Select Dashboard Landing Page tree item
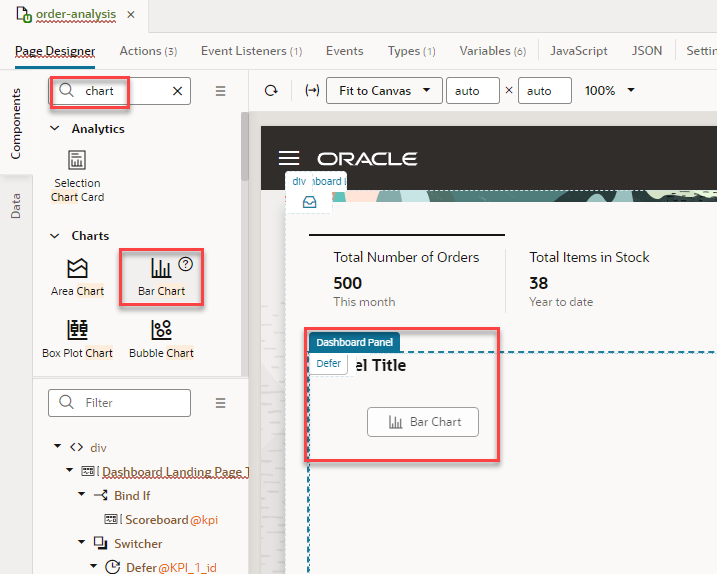Screen dimensions: 717x574 tap(165, 472)
